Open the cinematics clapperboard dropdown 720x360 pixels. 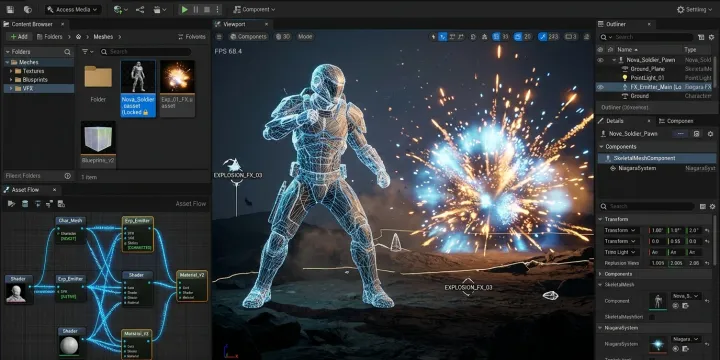pos(160,9)
